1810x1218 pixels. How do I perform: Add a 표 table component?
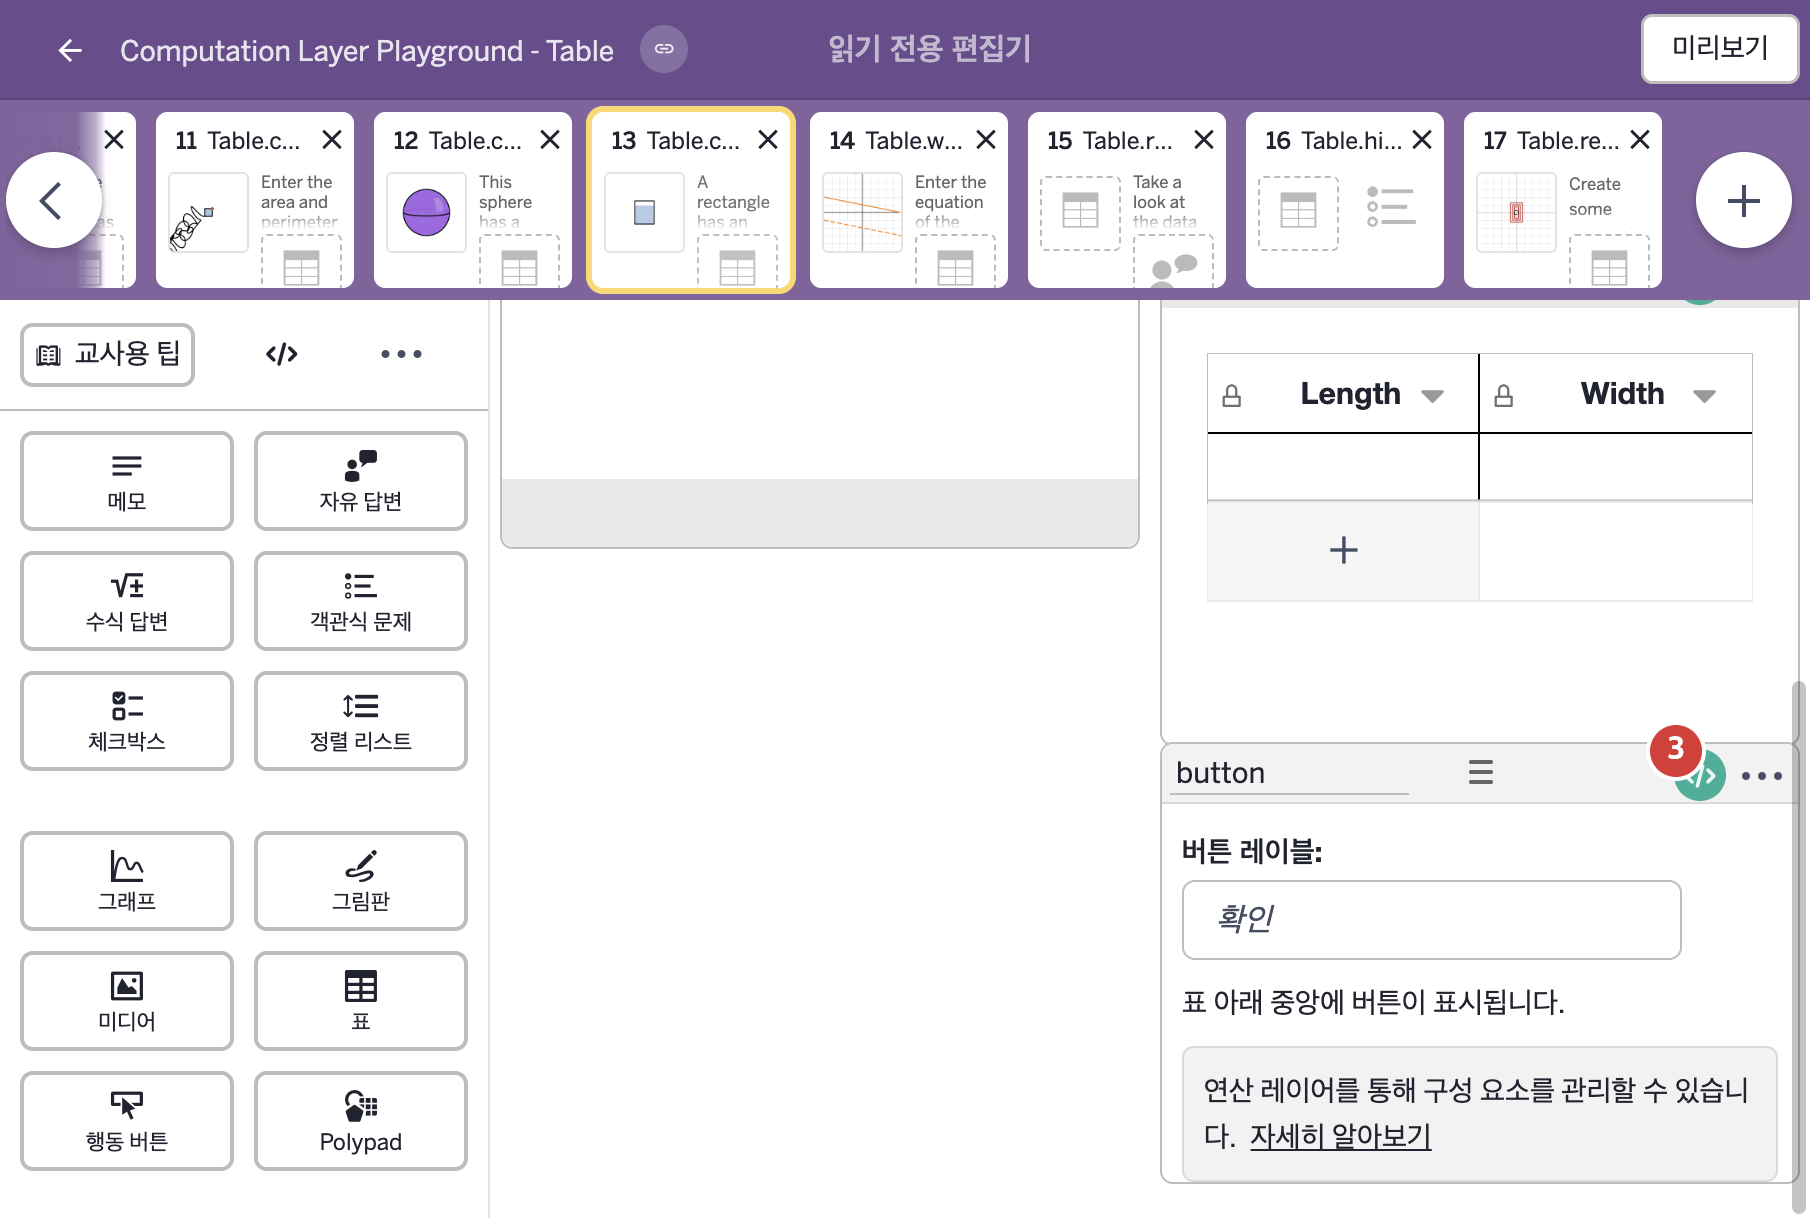click(361, 1001)
